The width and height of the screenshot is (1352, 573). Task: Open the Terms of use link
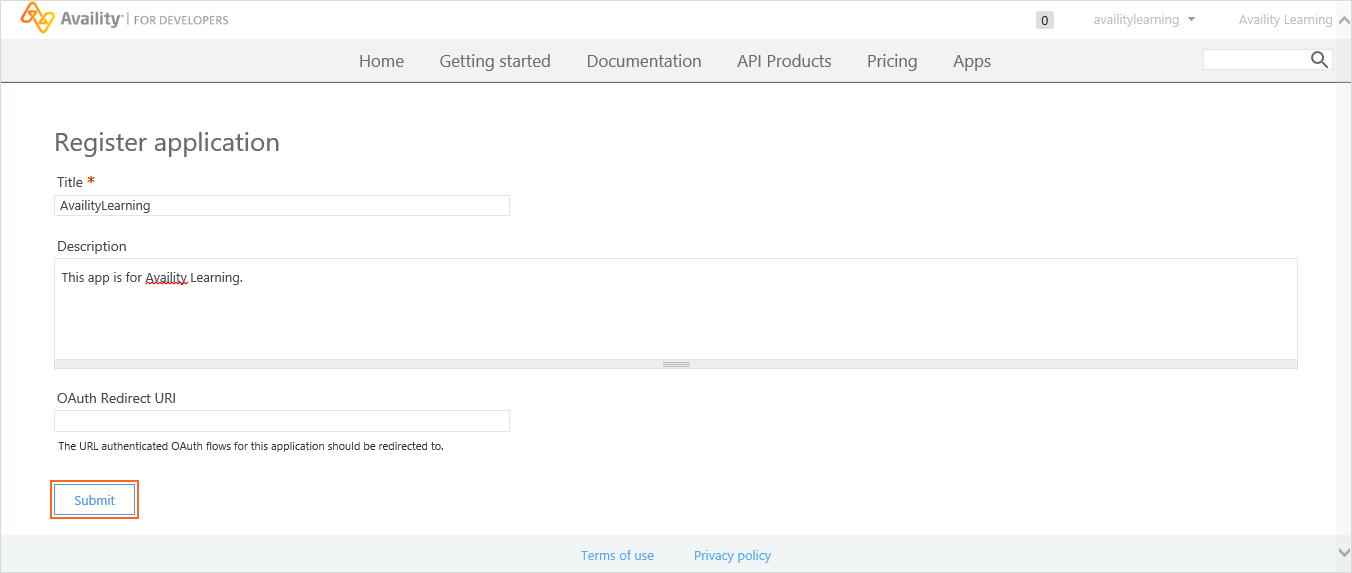(617, 555)
